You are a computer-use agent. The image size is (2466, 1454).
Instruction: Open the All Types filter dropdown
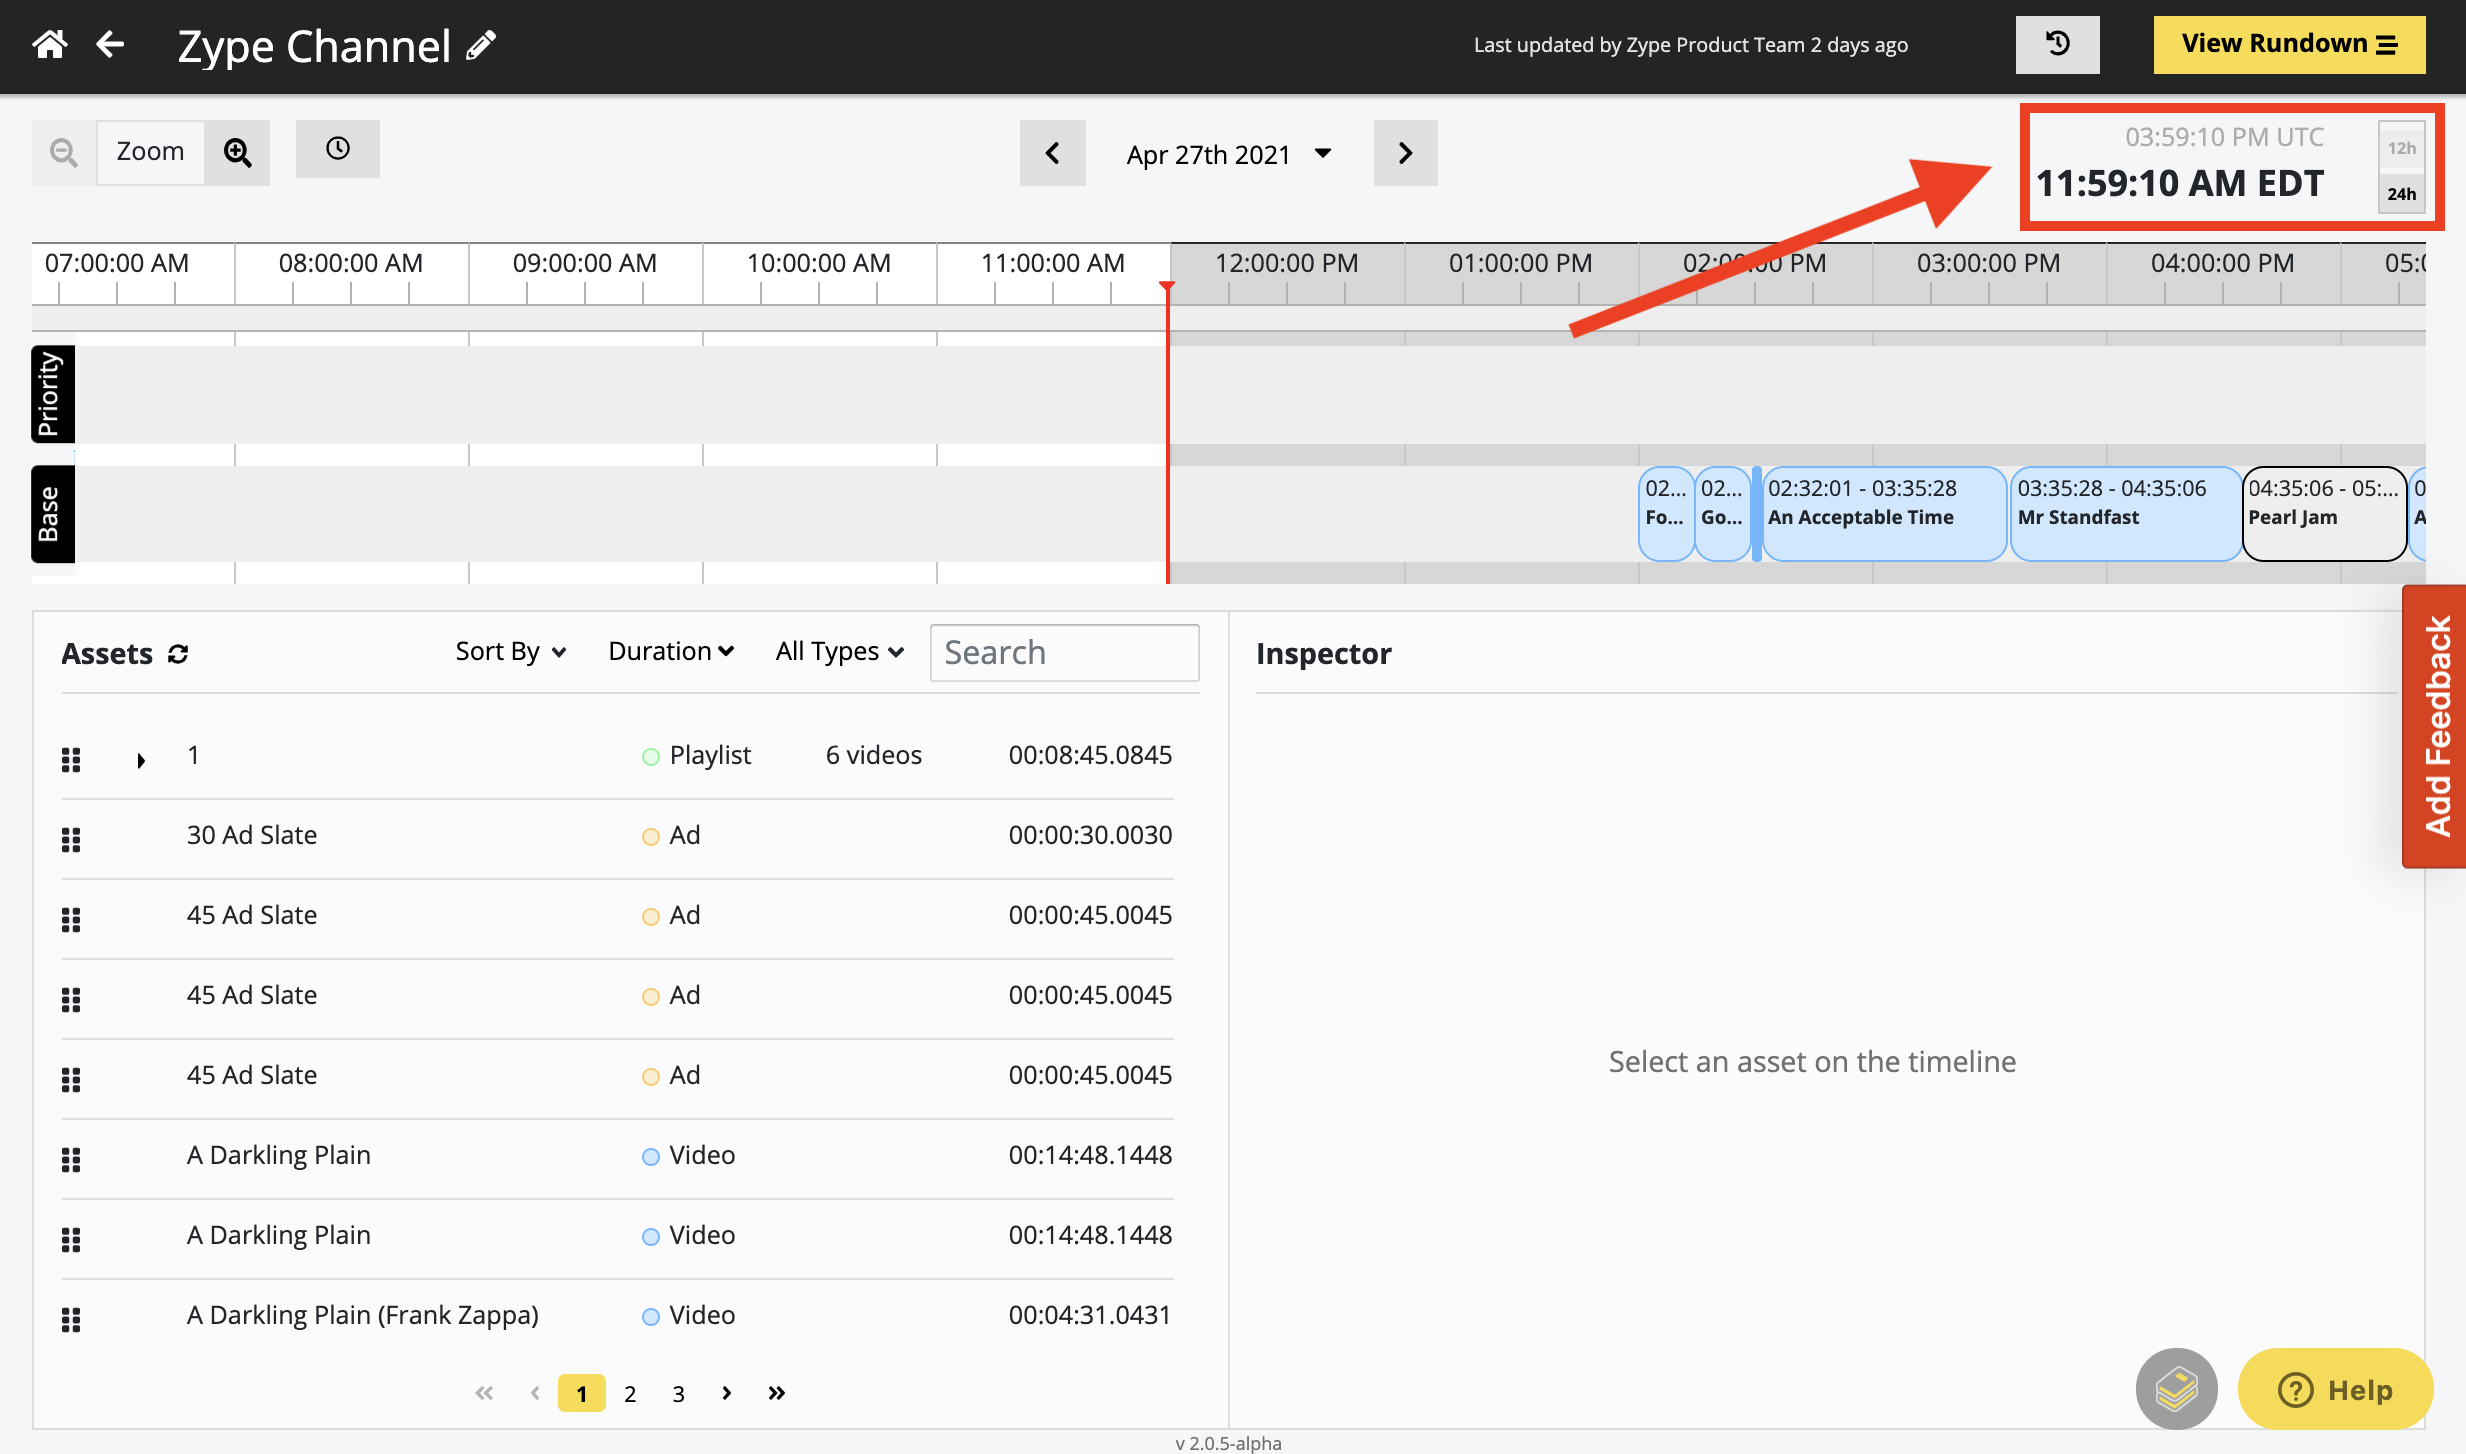point(840,652)
